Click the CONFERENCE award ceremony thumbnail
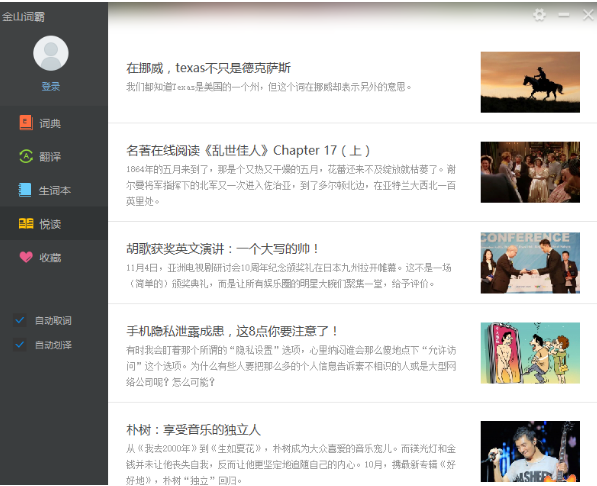Image resolution: width=597 pixels, height=486 pixels. tap(530, 263)
